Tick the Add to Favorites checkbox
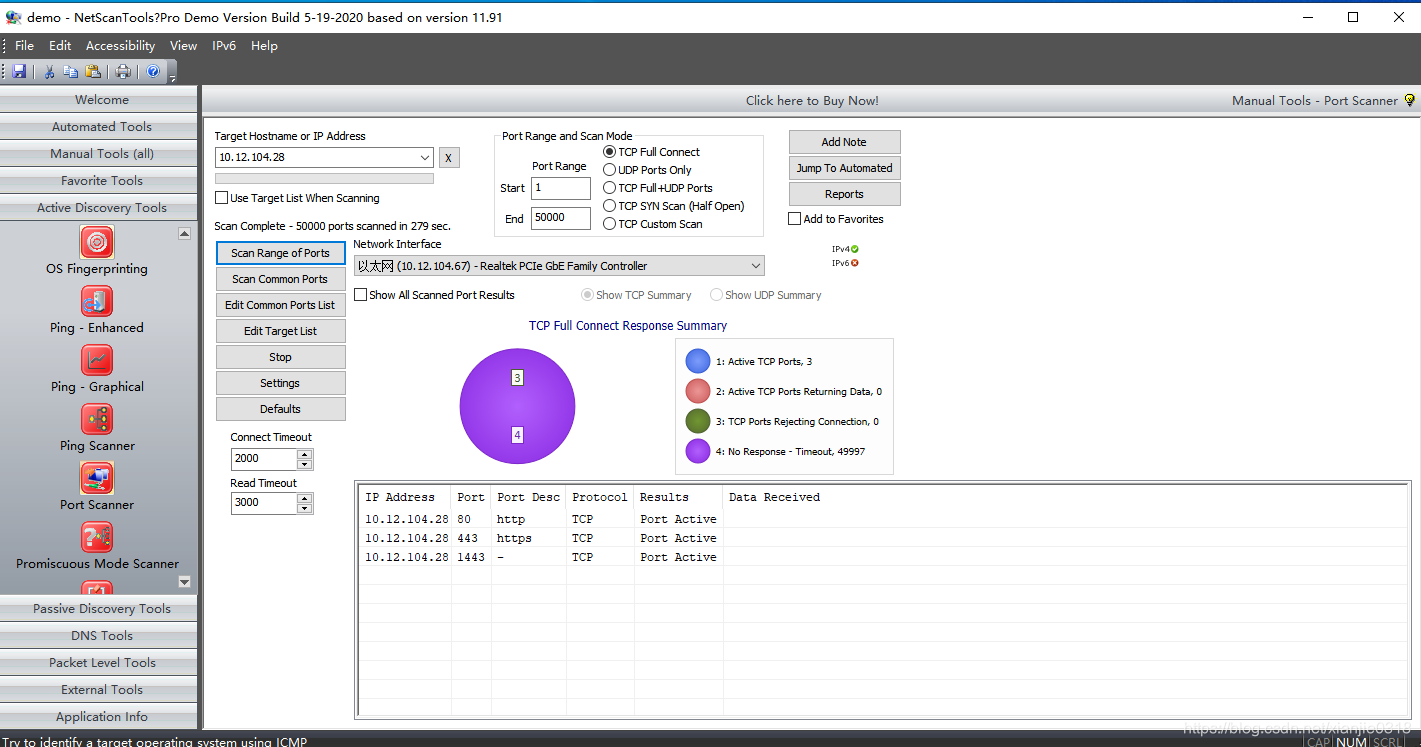Screen dimensions: 1421x747 point(795,219)
